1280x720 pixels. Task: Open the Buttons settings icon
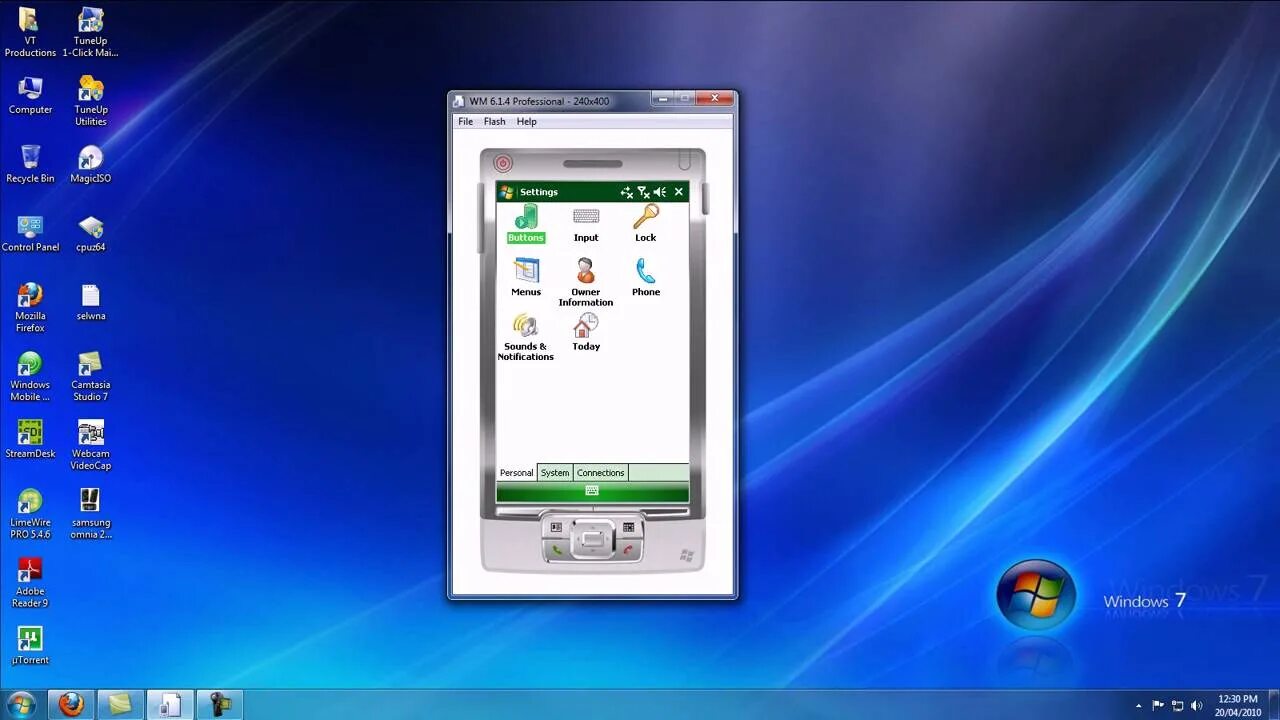pos(525,224)
